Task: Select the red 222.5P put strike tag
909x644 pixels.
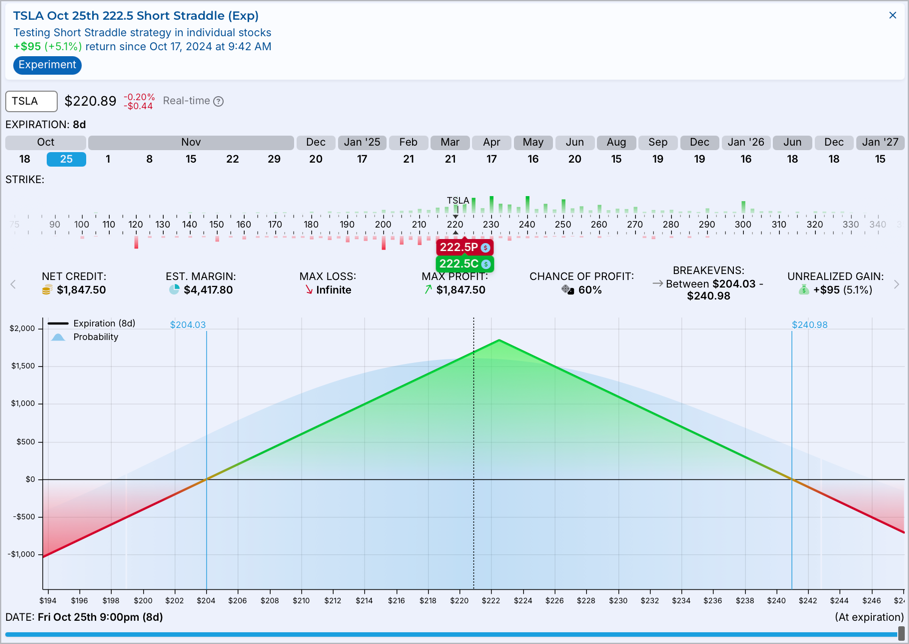Action: tap(465, 248)
